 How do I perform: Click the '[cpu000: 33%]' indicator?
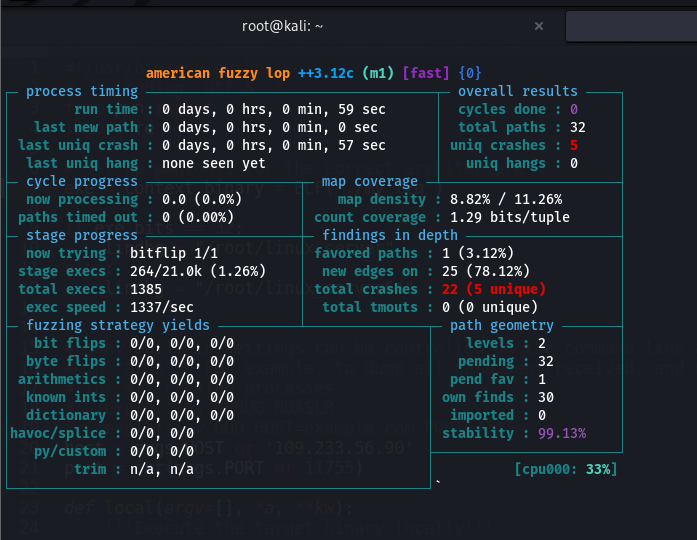(566, 469)
